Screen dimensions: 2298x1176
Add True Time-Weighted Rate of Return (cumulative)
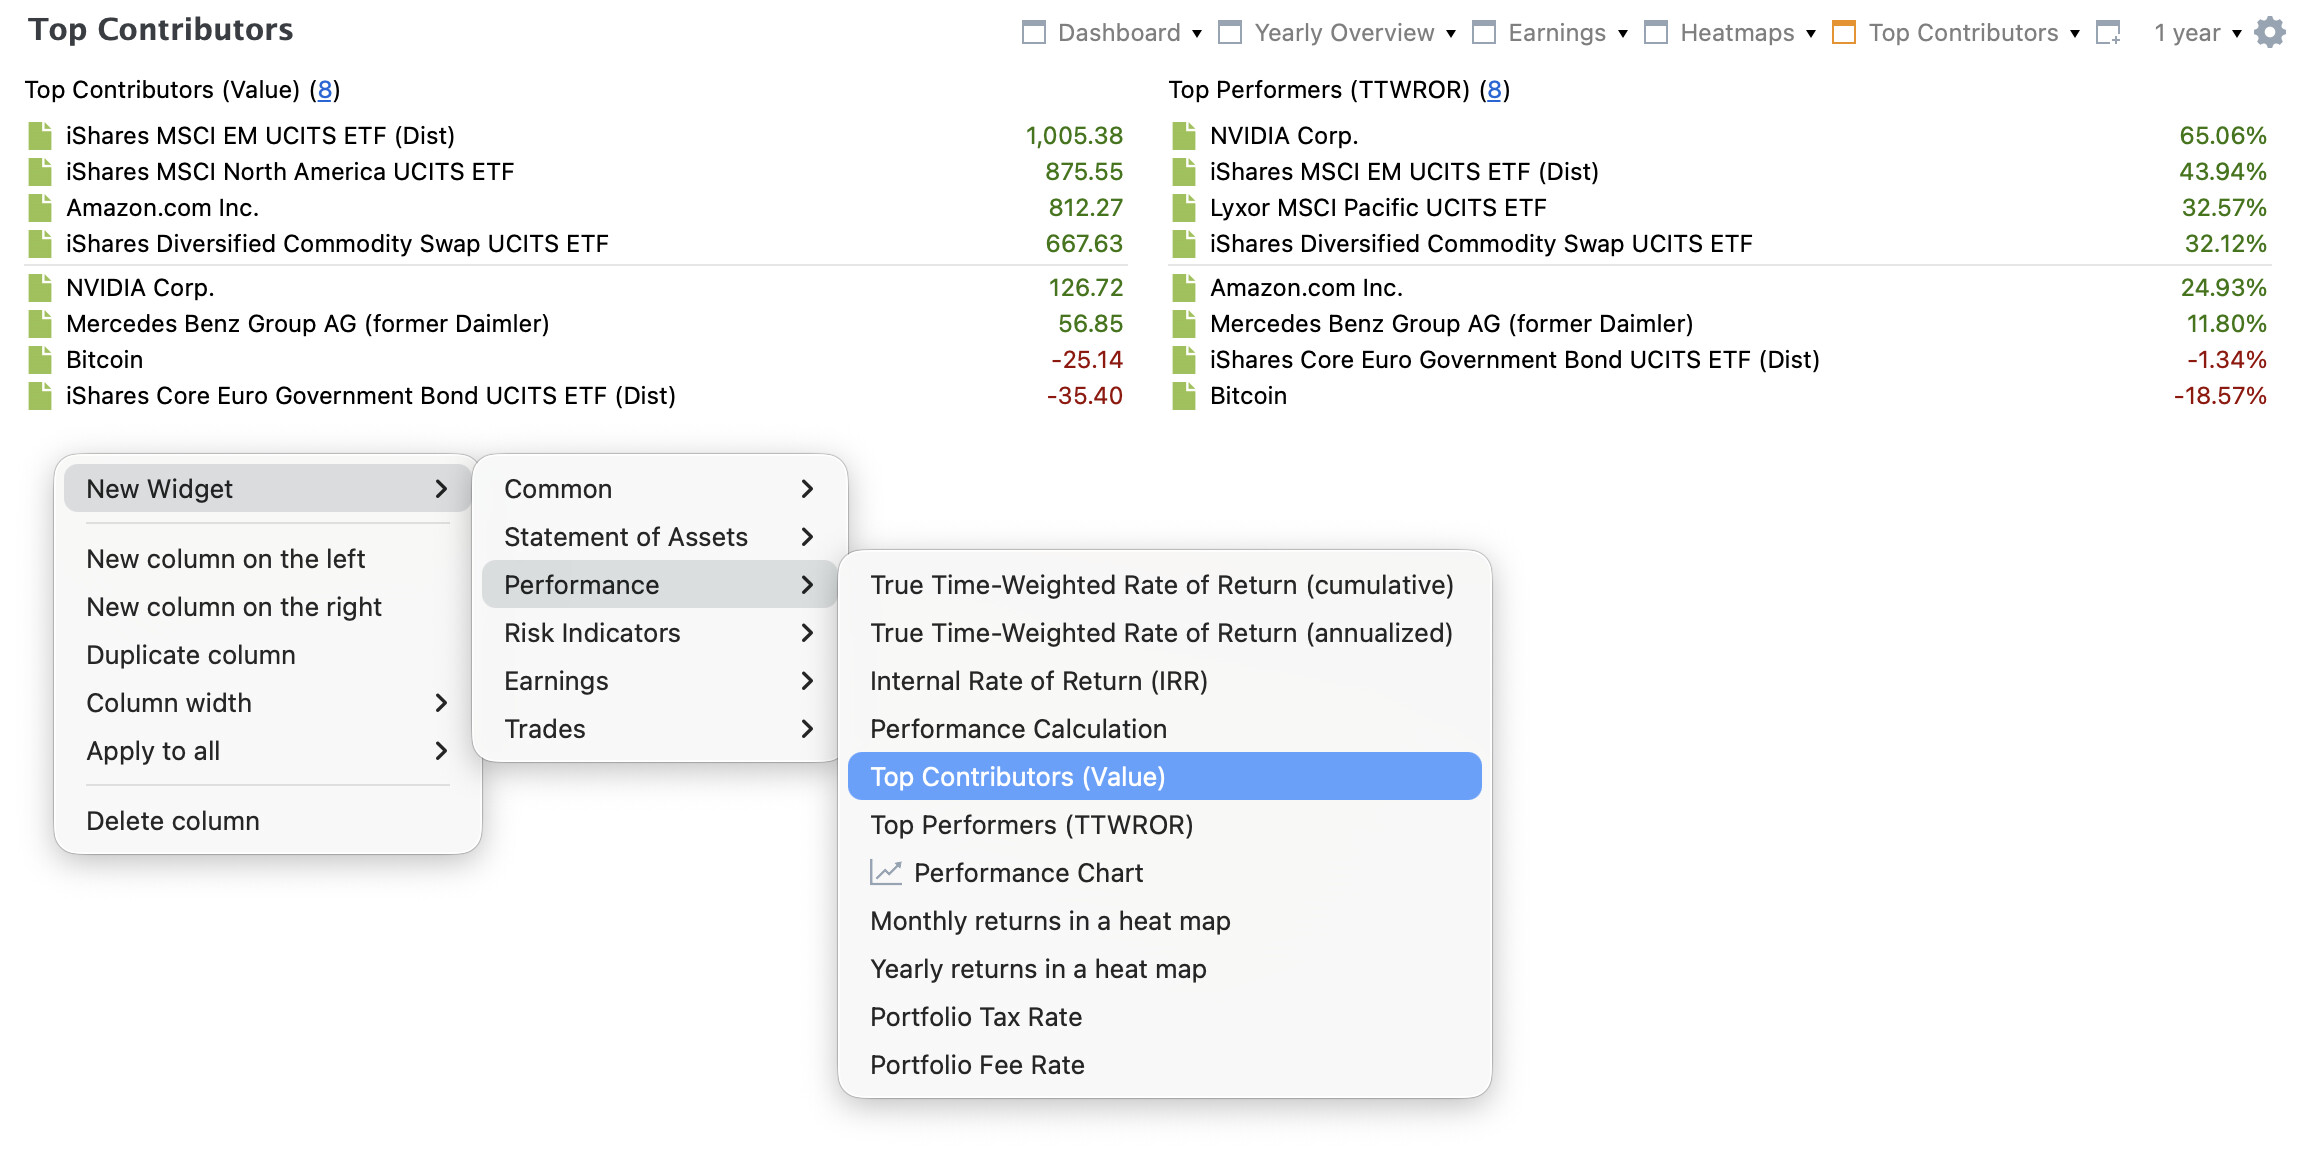click(x=1165, y=585)
